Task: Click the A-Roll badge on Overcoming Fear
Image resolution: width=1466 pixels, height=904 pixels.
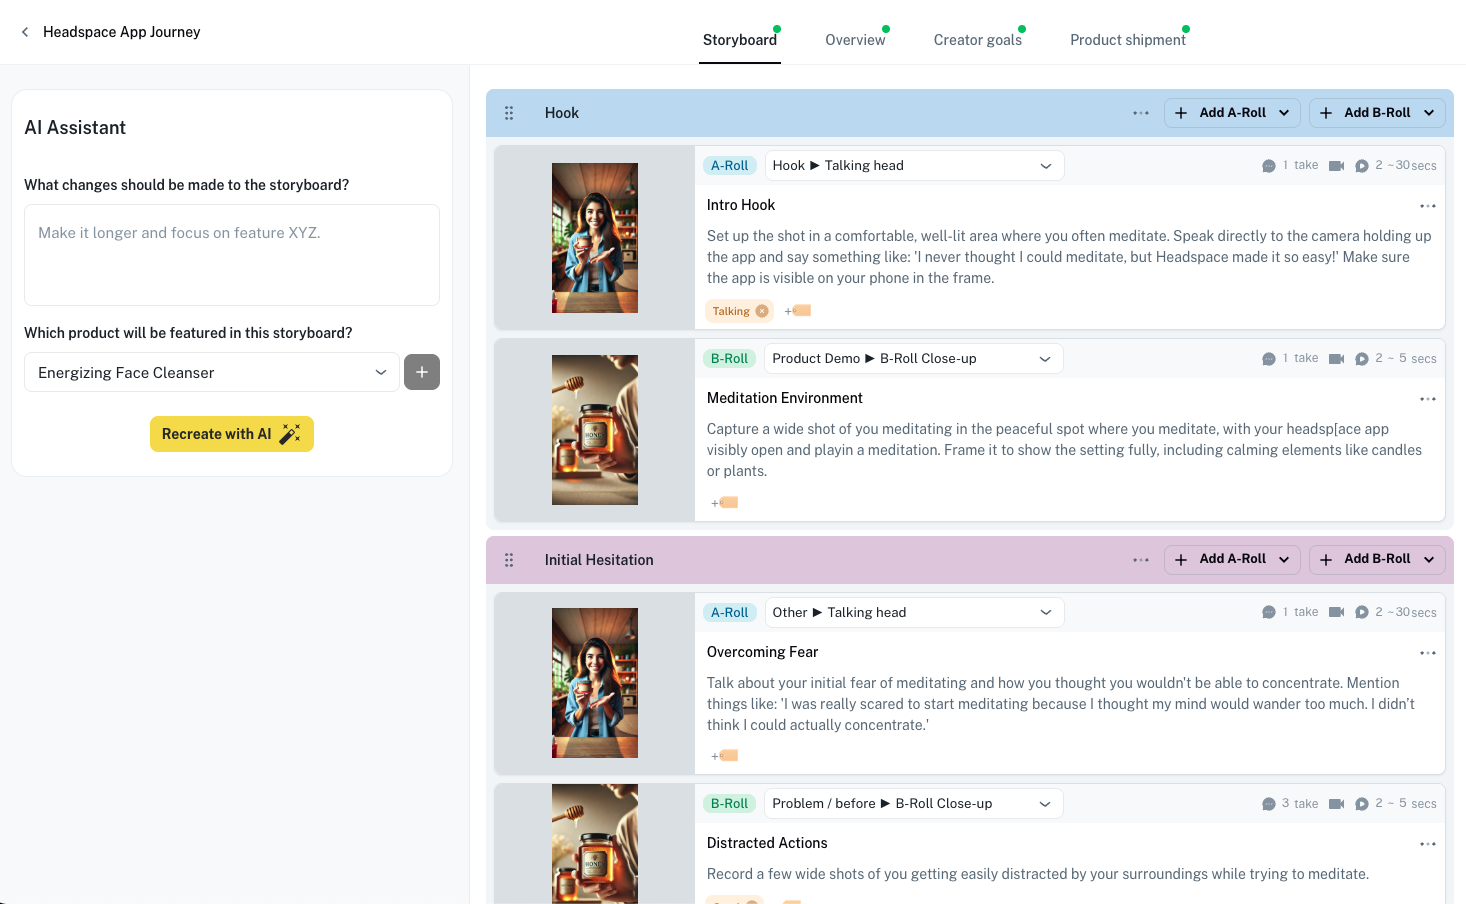Action: (x=729, y=613)
